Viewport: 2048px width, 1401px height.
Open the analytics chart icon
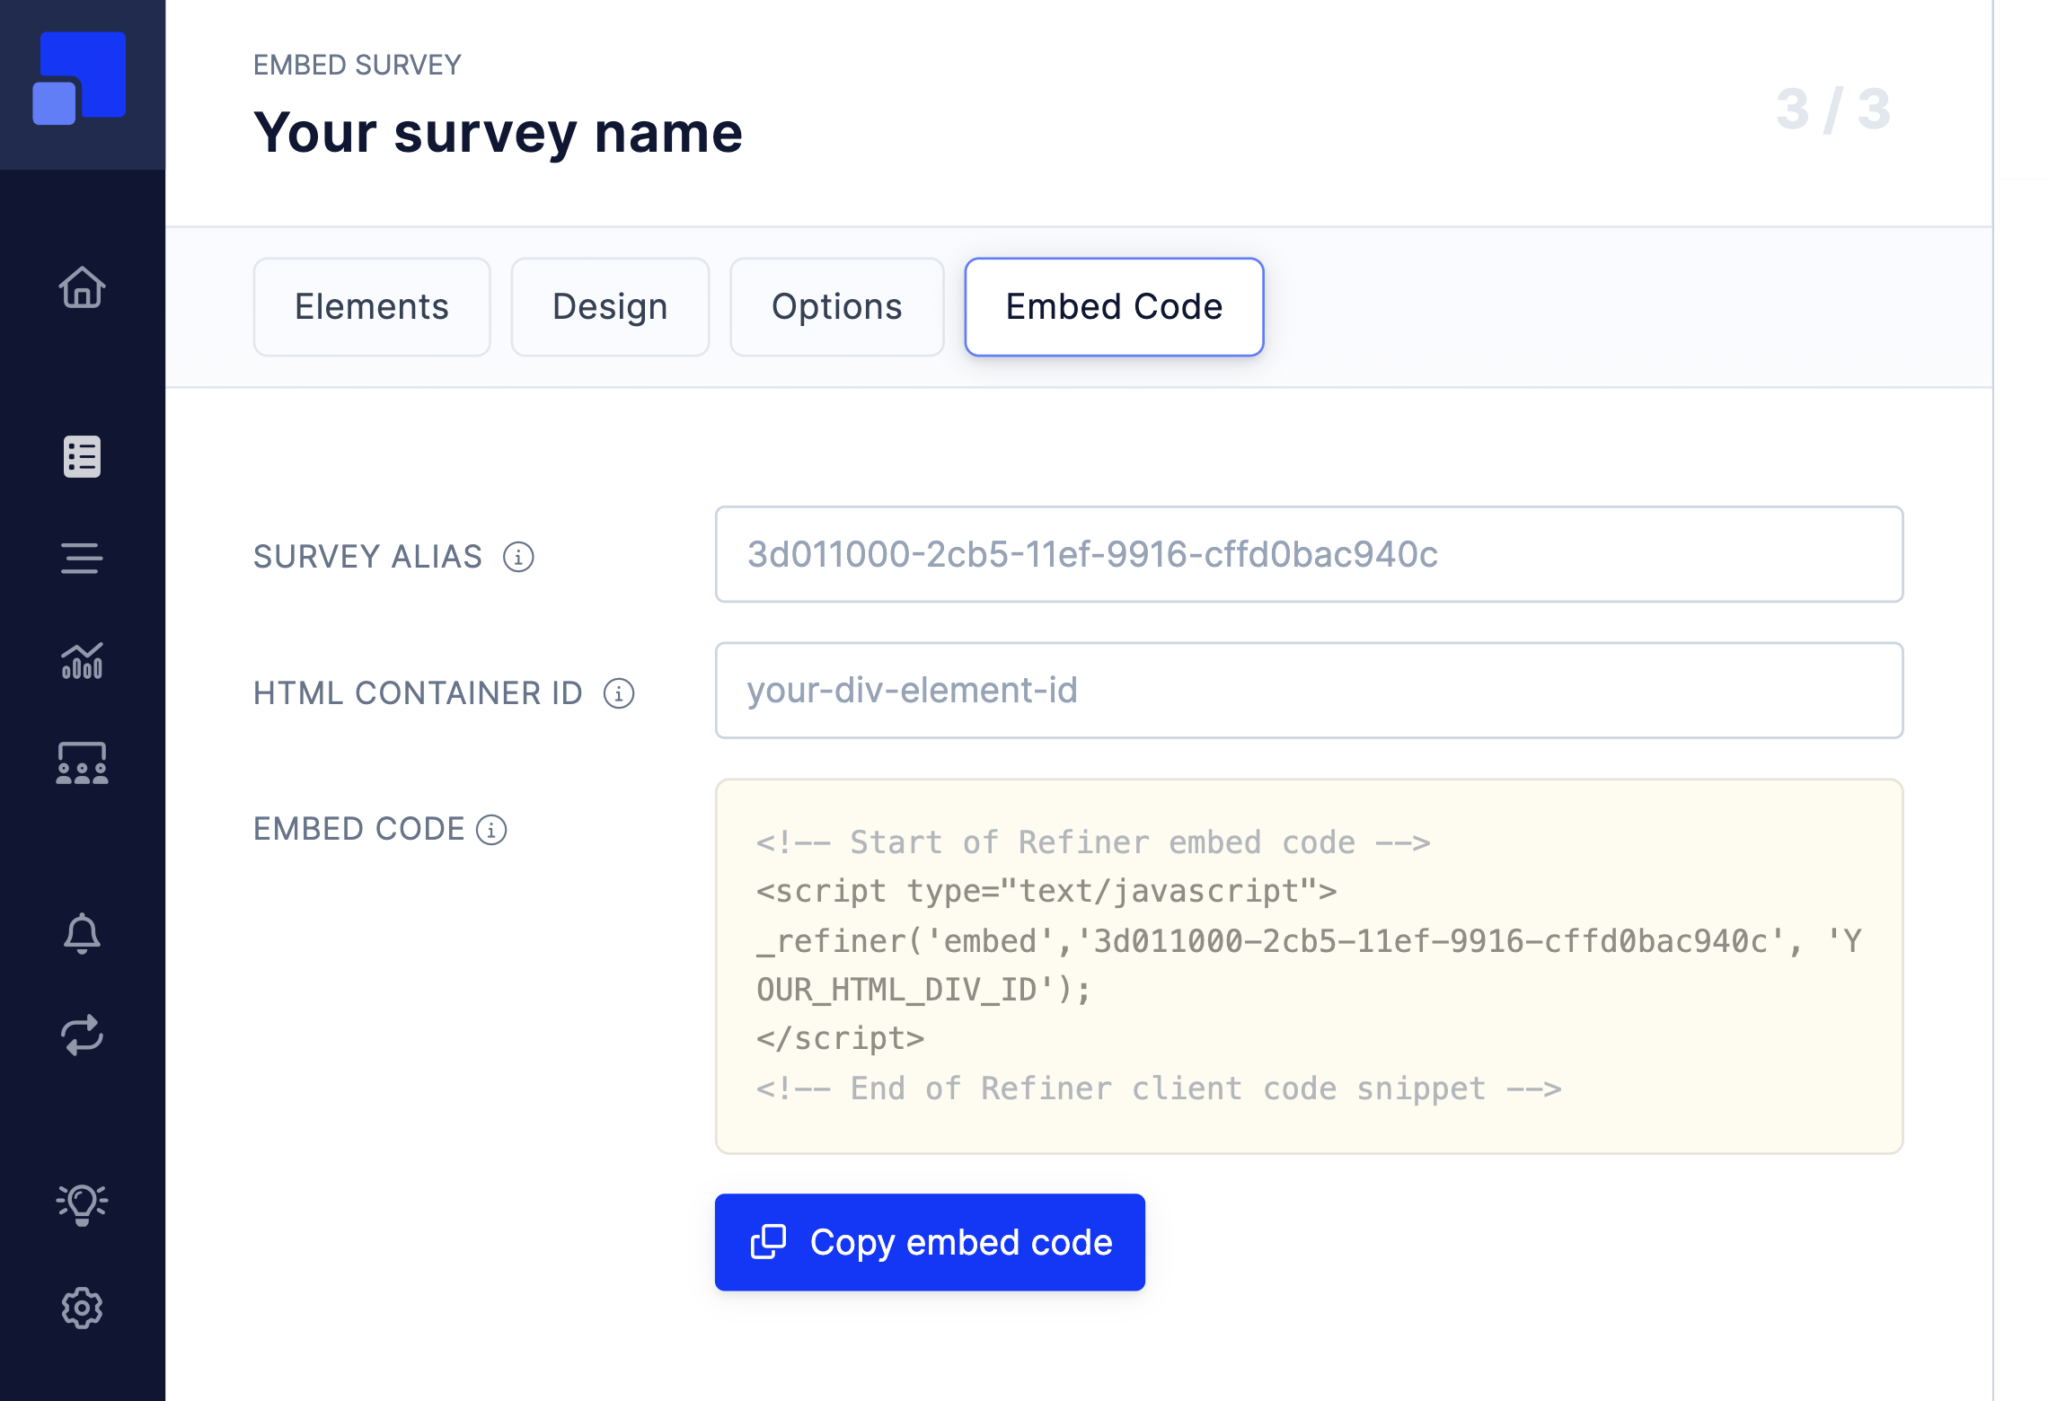pos(82,661)
